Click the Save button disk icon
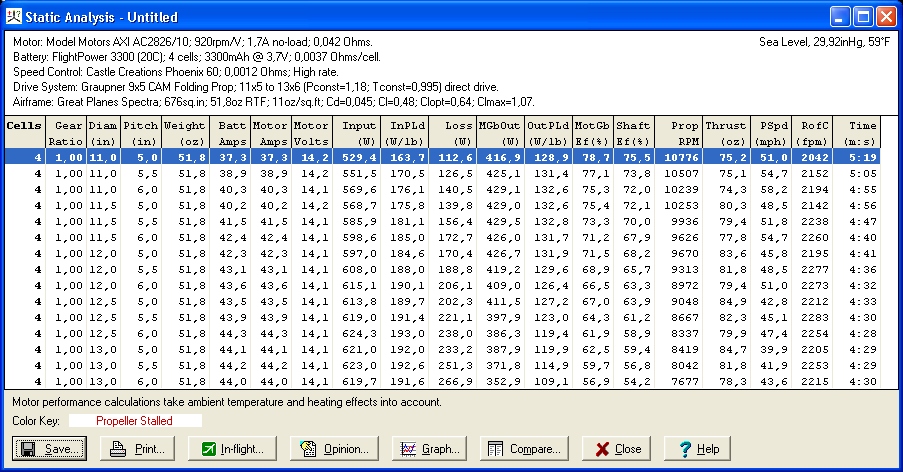903x472 pixels. click(x=28, y=449)
